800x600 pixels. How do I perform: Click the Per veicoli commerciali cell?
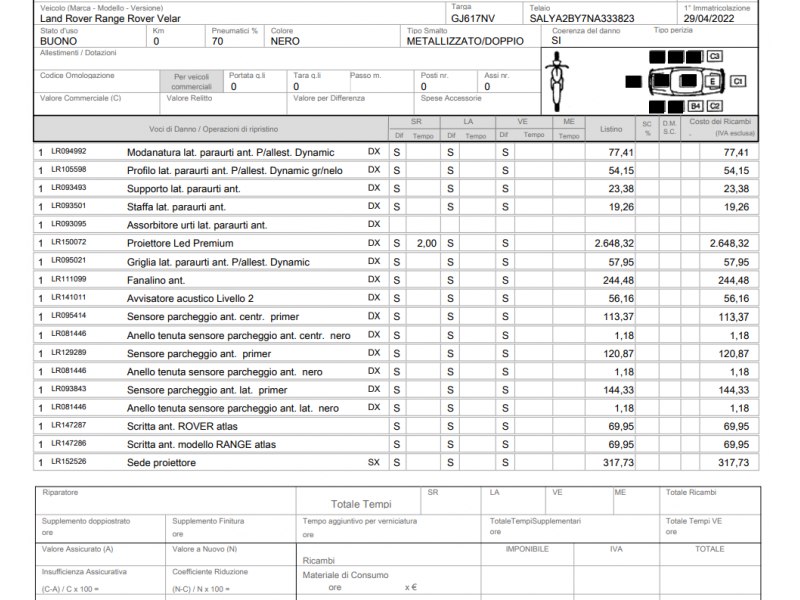(191, 82)
